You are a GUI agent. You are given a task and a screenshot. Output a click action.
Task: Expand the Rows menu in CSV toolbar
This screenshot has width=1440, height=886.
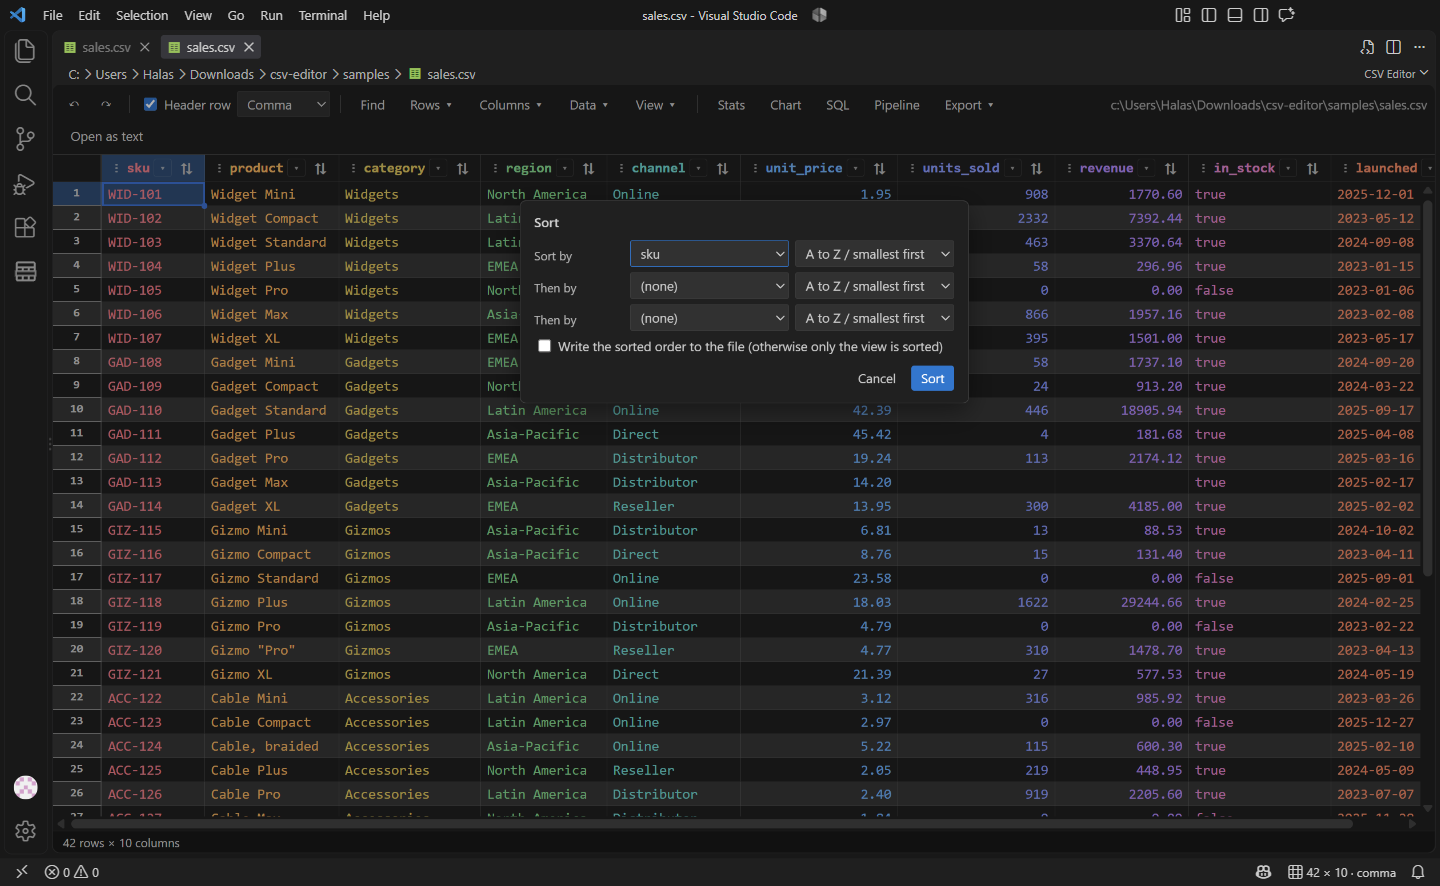431,105
